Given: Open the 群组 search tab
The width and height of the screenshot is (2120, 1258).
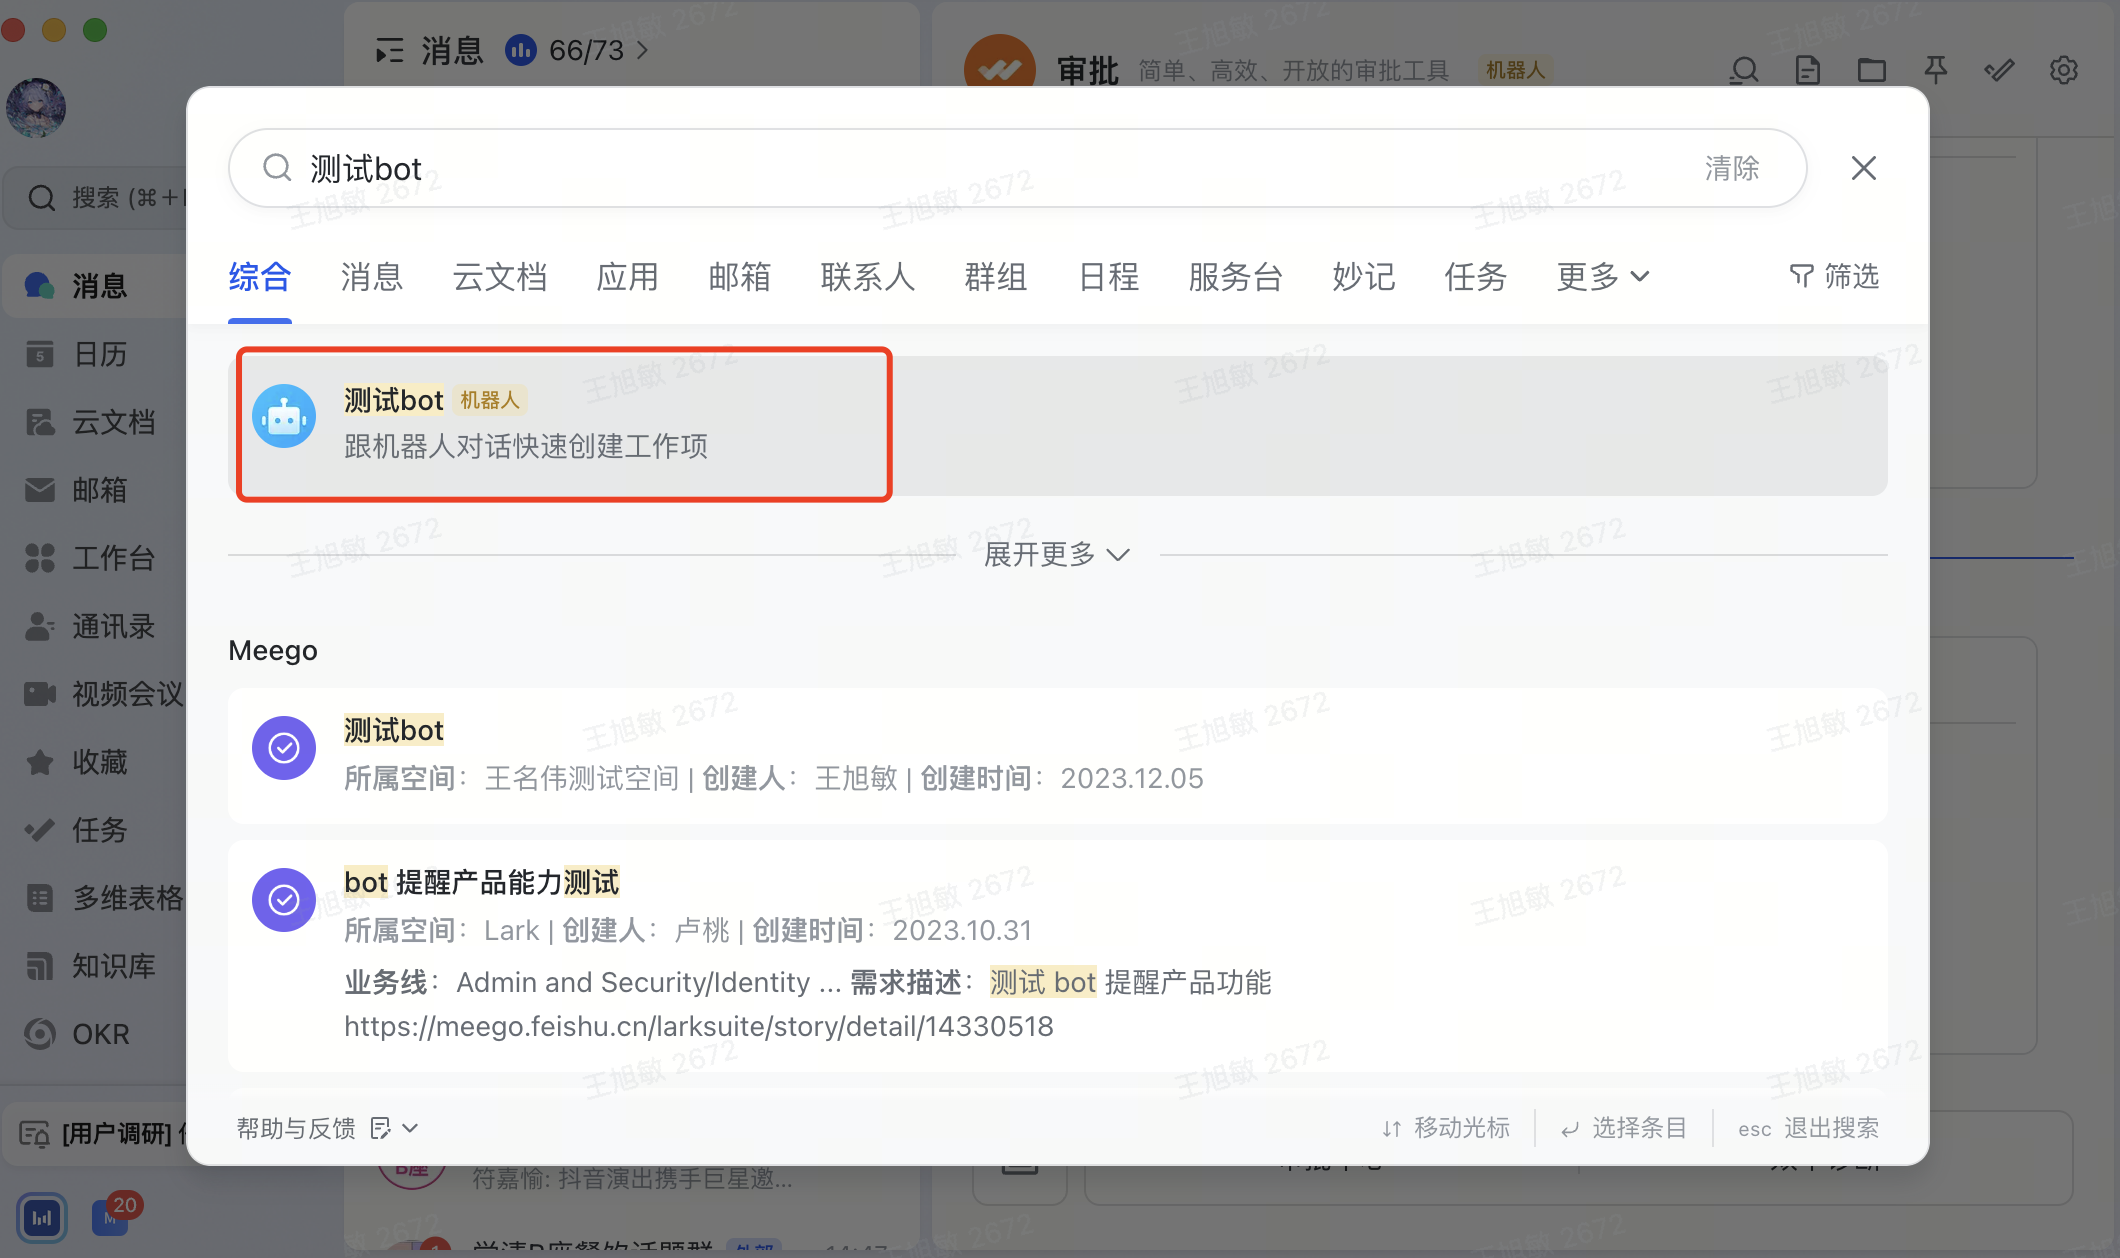Looking at the screenshot, I should [x=995, y=277].
